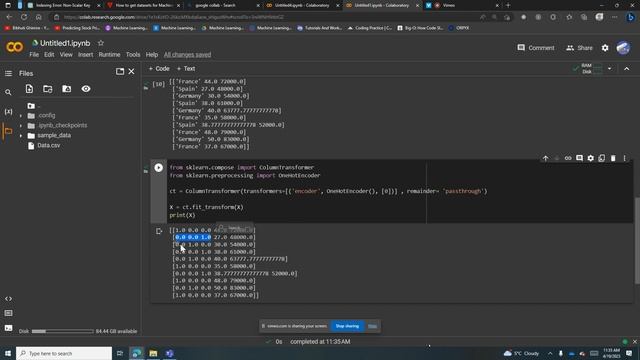The height and width of the screenshot is (360, 640).
Task: Switch to the Vimeo browser tab
Action: pyautogui.click(x=462, y=5)
